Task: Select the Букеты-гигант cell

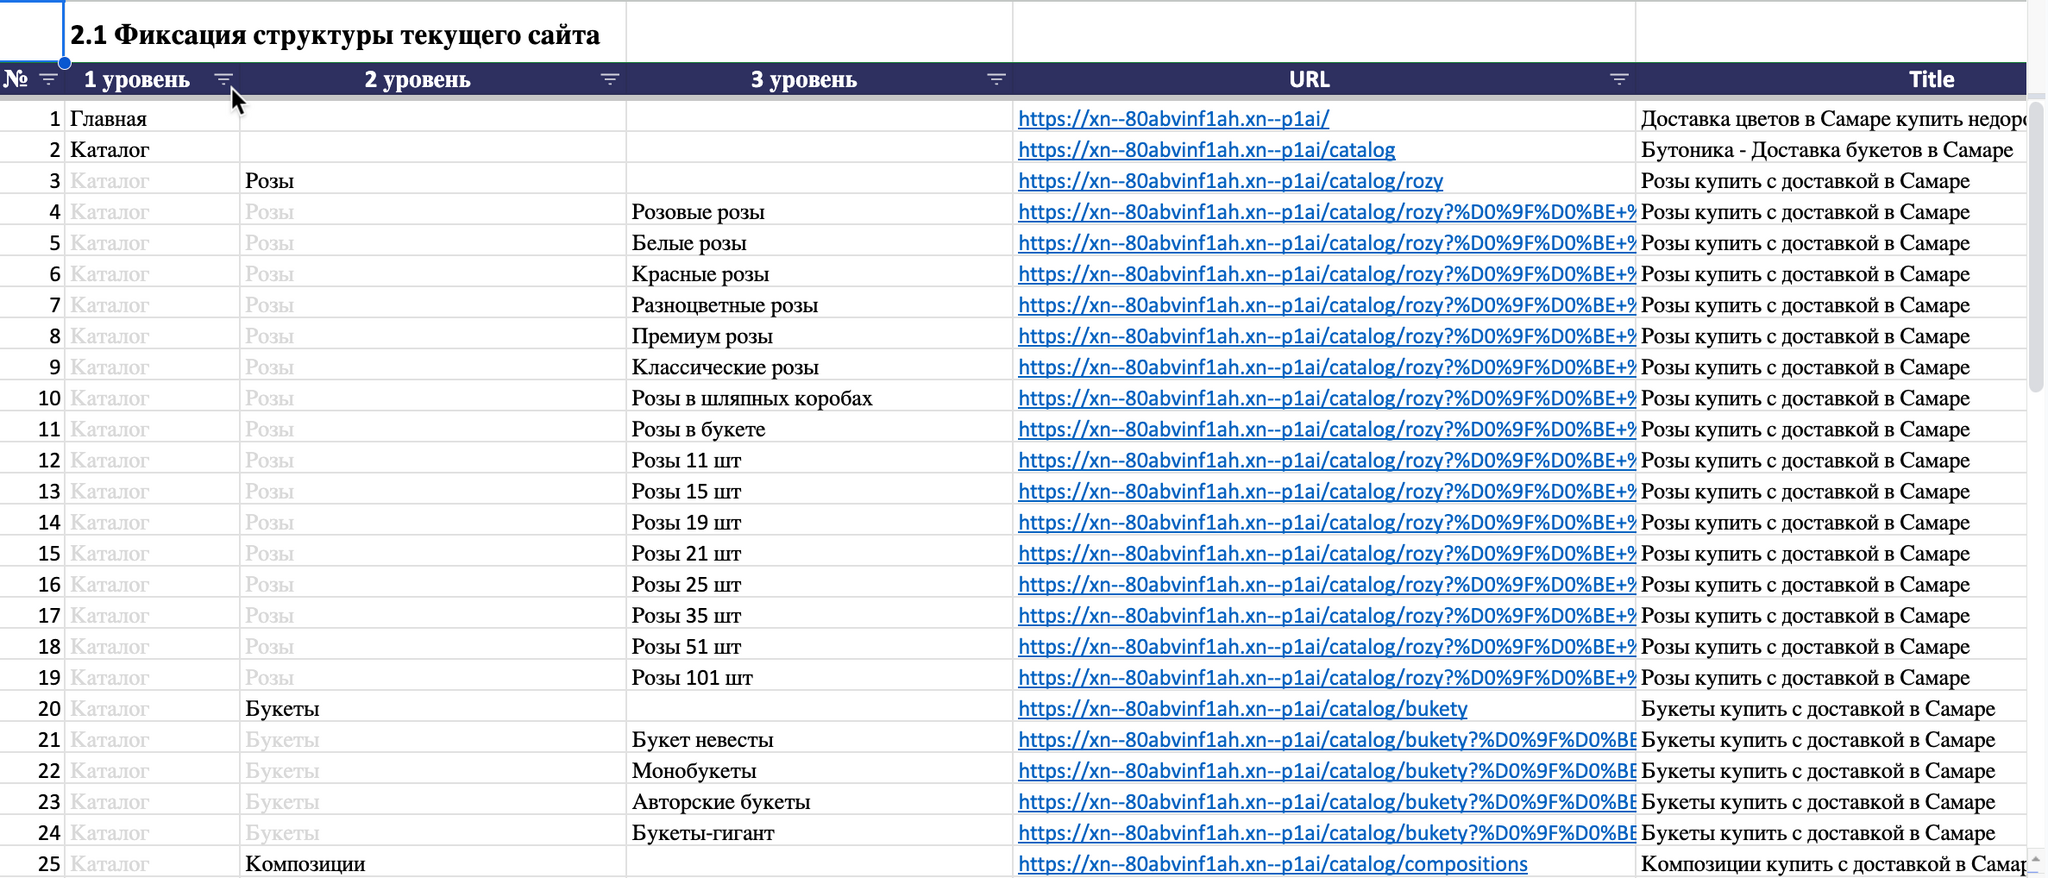Action: tap(820, 833)
